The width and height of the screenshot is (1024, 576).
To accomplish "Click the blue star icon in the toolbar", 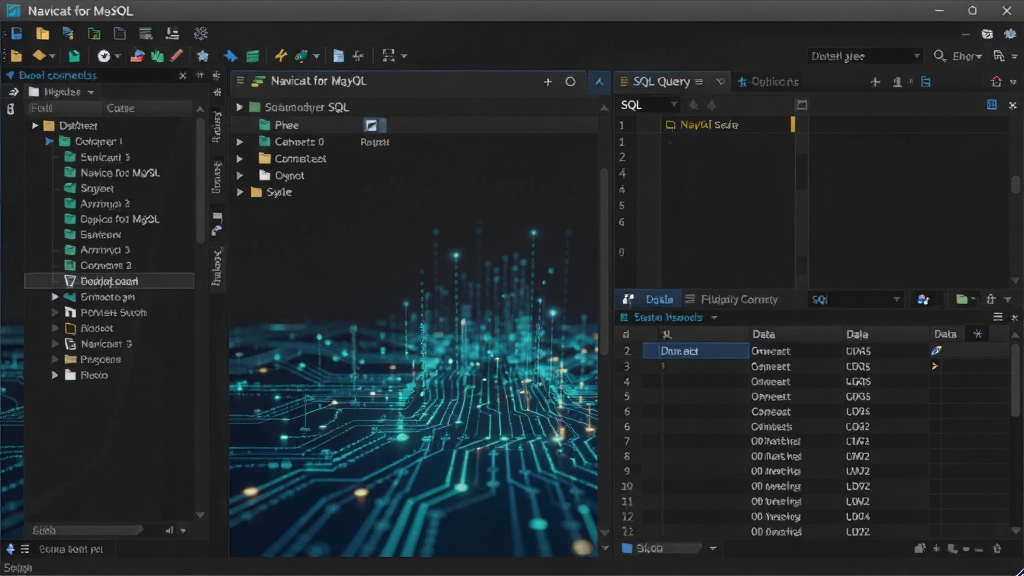I will click(203, 56).
